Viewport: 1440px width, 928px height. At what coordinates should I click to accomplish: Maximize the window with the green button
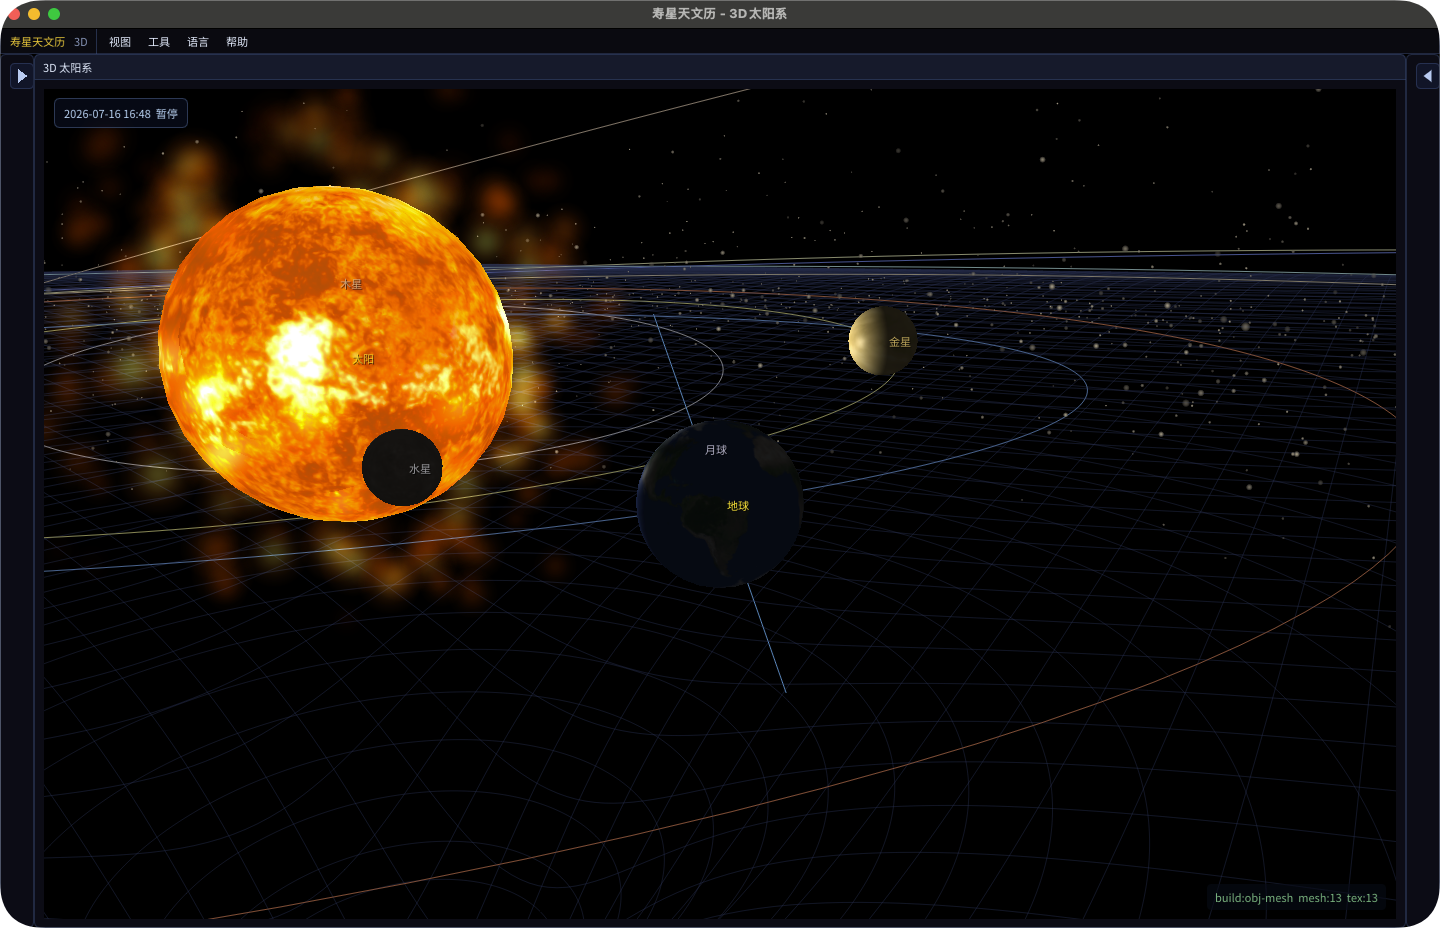54,14
